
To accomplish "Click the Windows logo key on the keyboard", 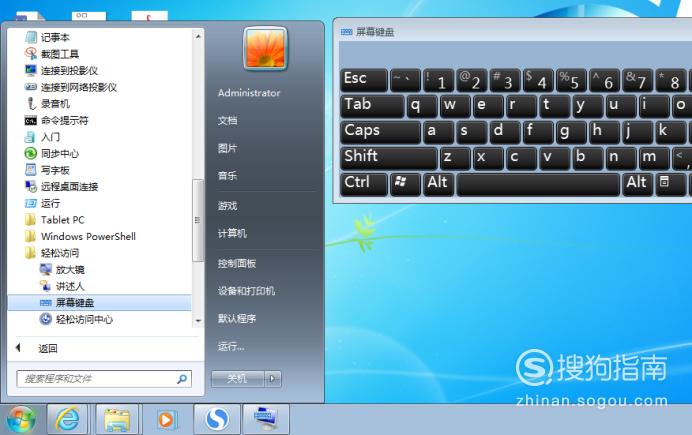I will click(405, 184).
